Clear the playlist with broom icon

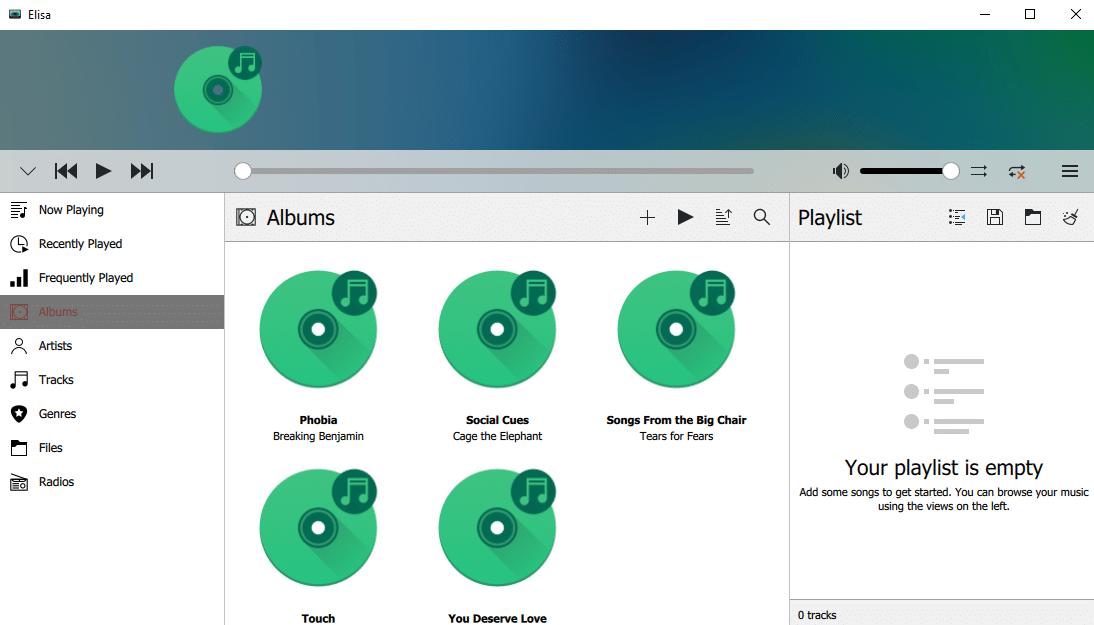(x=1070, y=217)
